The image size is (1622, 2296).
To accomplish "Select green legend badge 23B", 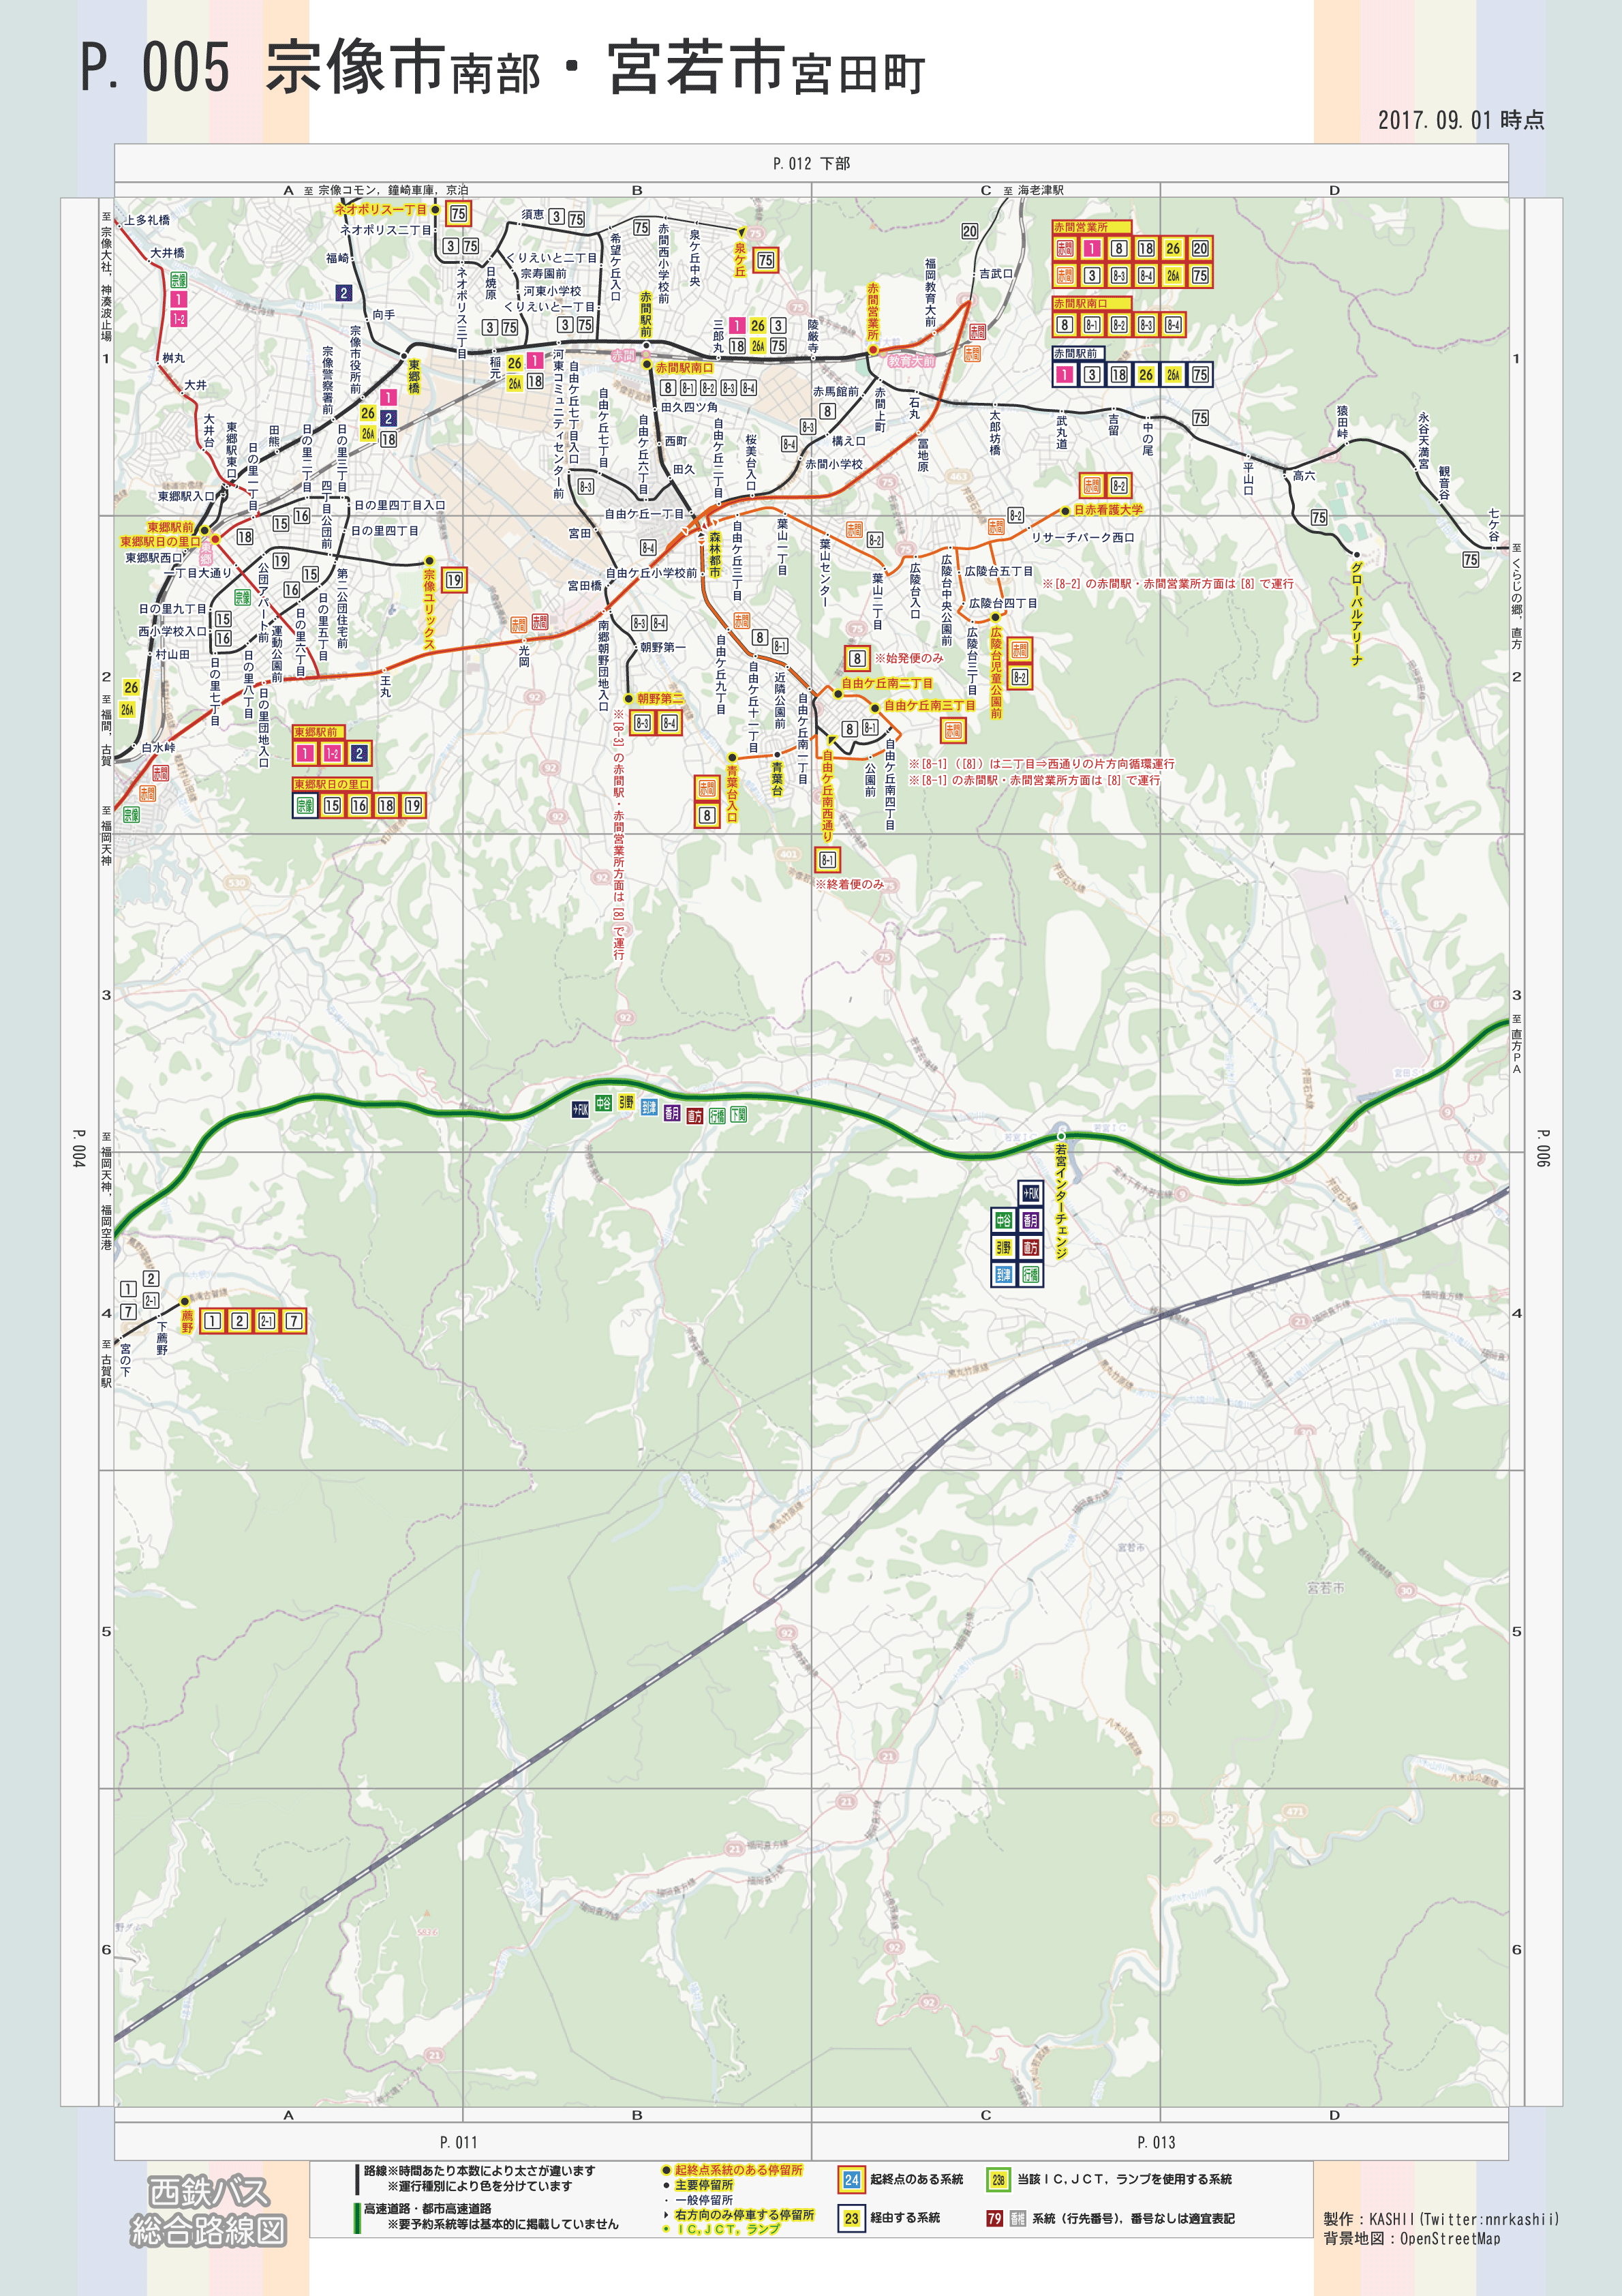I will coord(998,2180).
